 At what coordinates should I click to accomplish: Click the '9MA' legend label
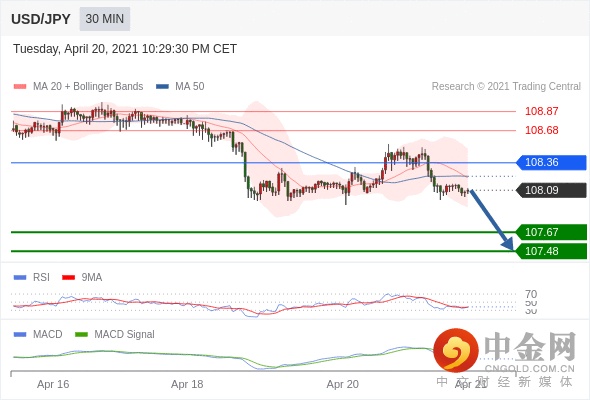point(92,278)
